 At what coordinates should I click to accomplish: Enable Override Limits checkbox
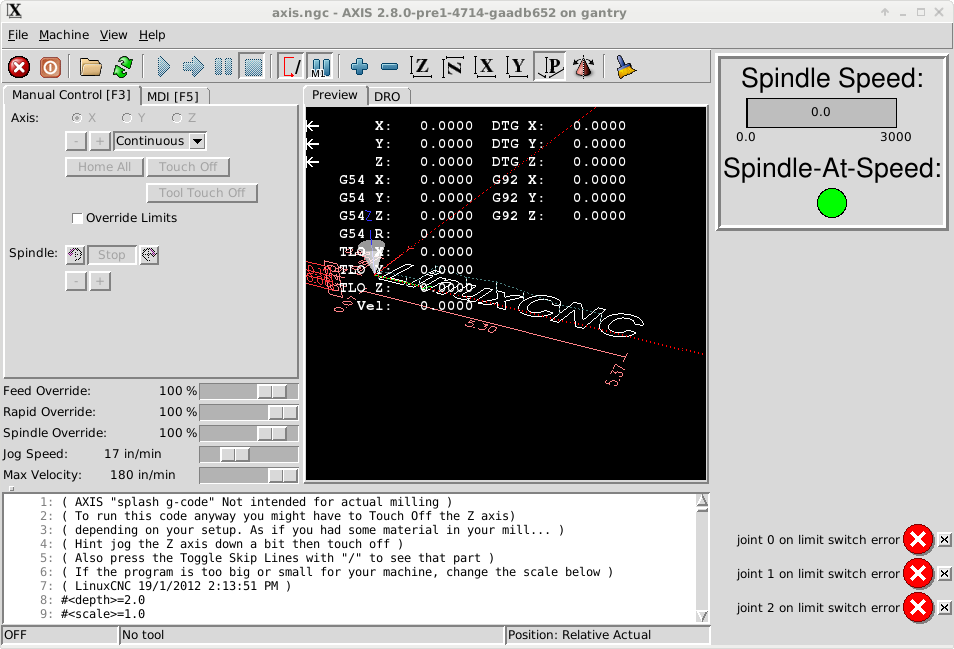(78, 218)
